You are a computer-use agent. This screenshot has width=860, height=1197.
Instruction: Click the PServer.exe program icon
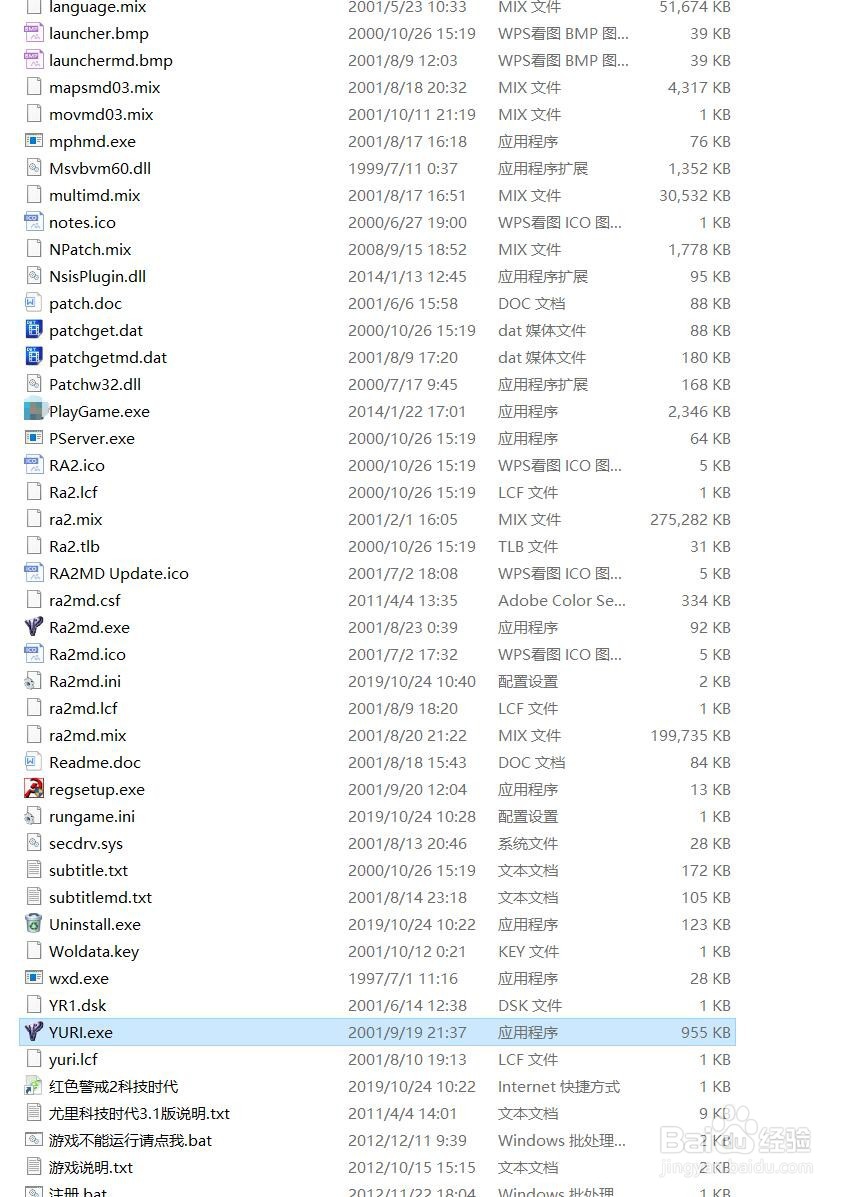pos(34,438)
